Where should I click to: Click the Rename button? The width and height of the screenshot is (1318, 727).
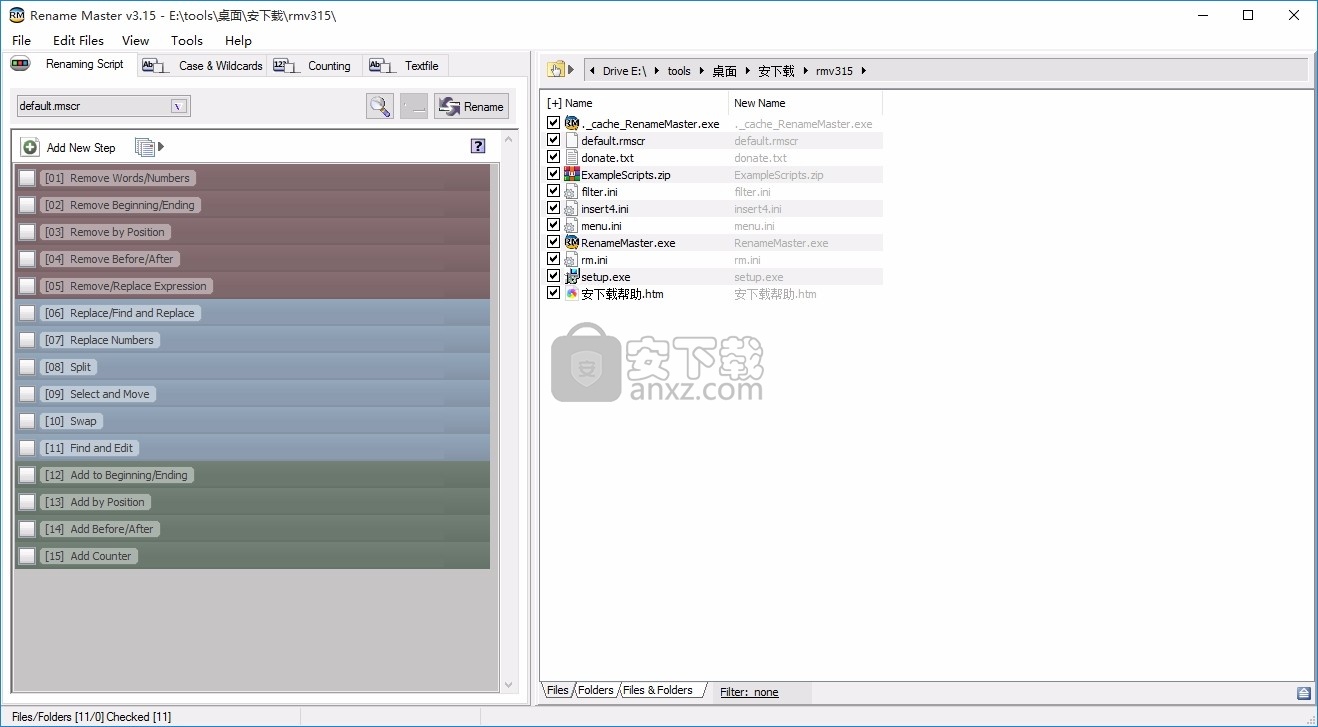tap(472, 106)
